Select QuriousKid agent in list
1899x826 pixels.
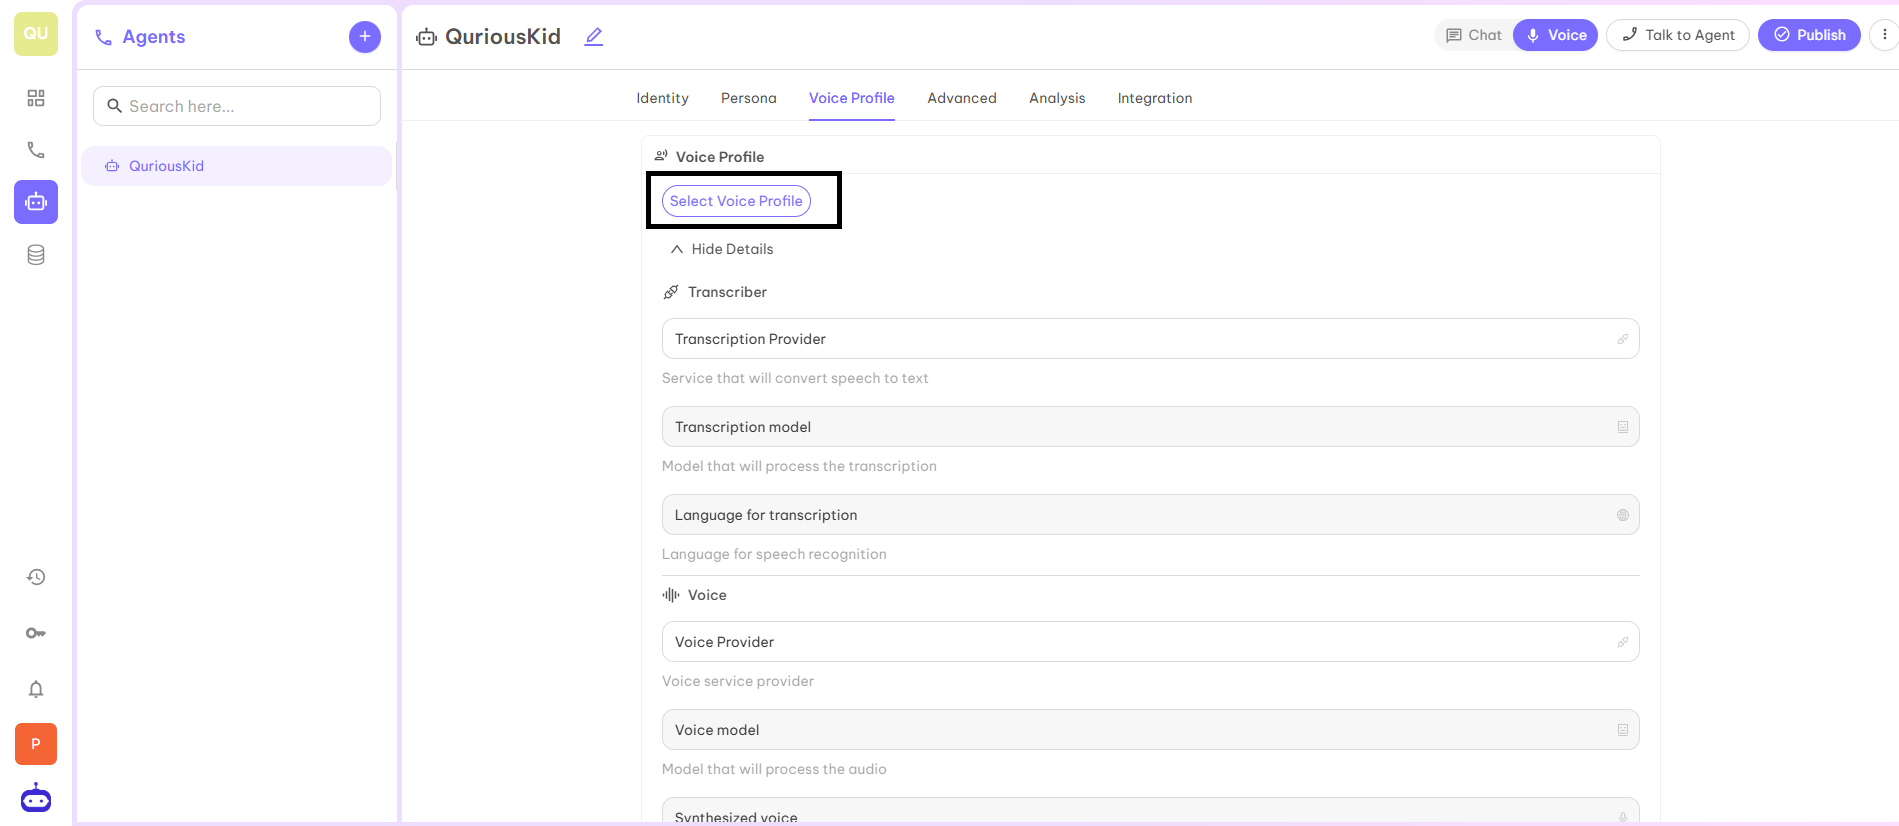click(x=236, y=166)
